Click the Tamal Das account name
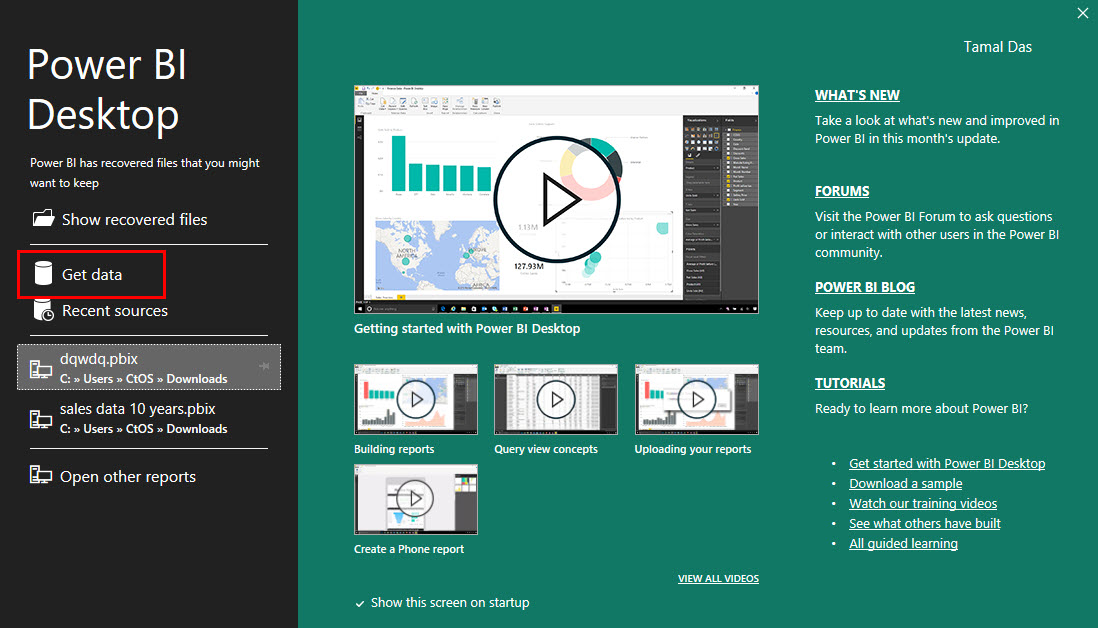The image size is (1098, 628). click(997, 47)
